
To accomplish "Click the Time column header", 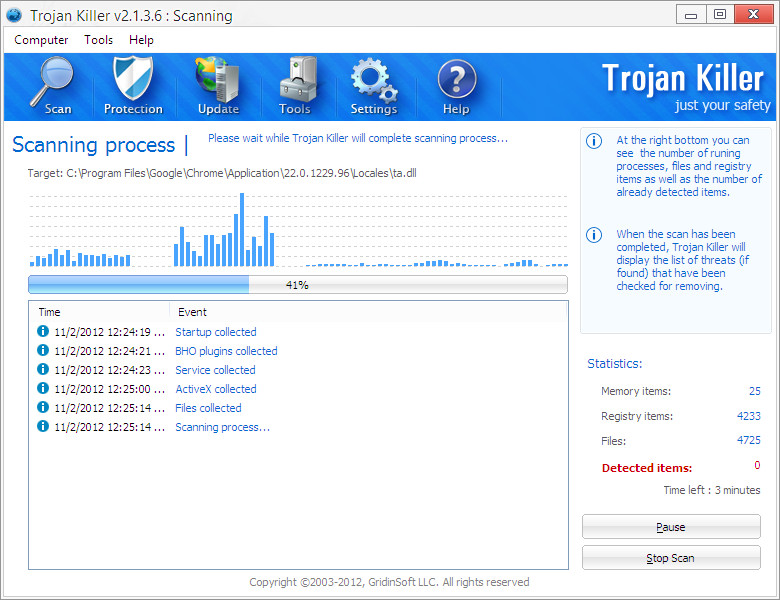I will click(x=99, y=312).
